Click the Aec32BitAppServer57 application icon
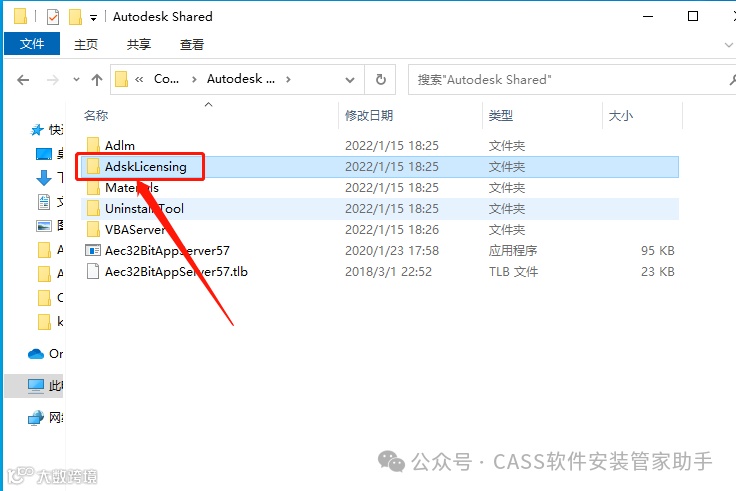The image size is (736, 491). [93, 250]
